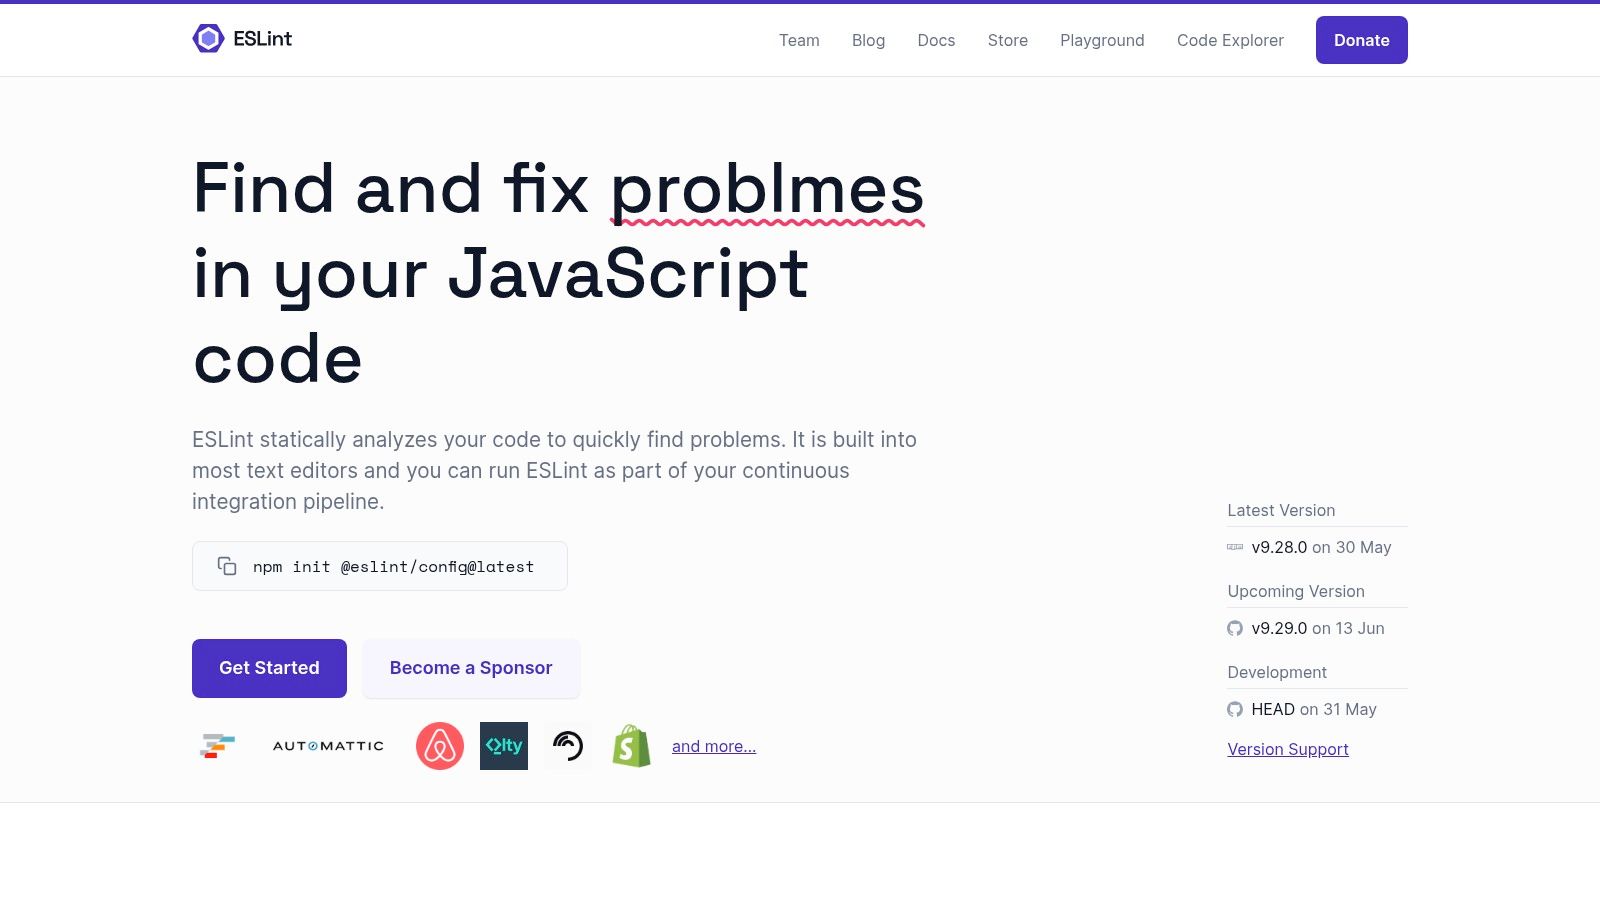The image size is (1600, 900).
Task: Click the ESLint wordmark text
Action: tap(262, 39)
